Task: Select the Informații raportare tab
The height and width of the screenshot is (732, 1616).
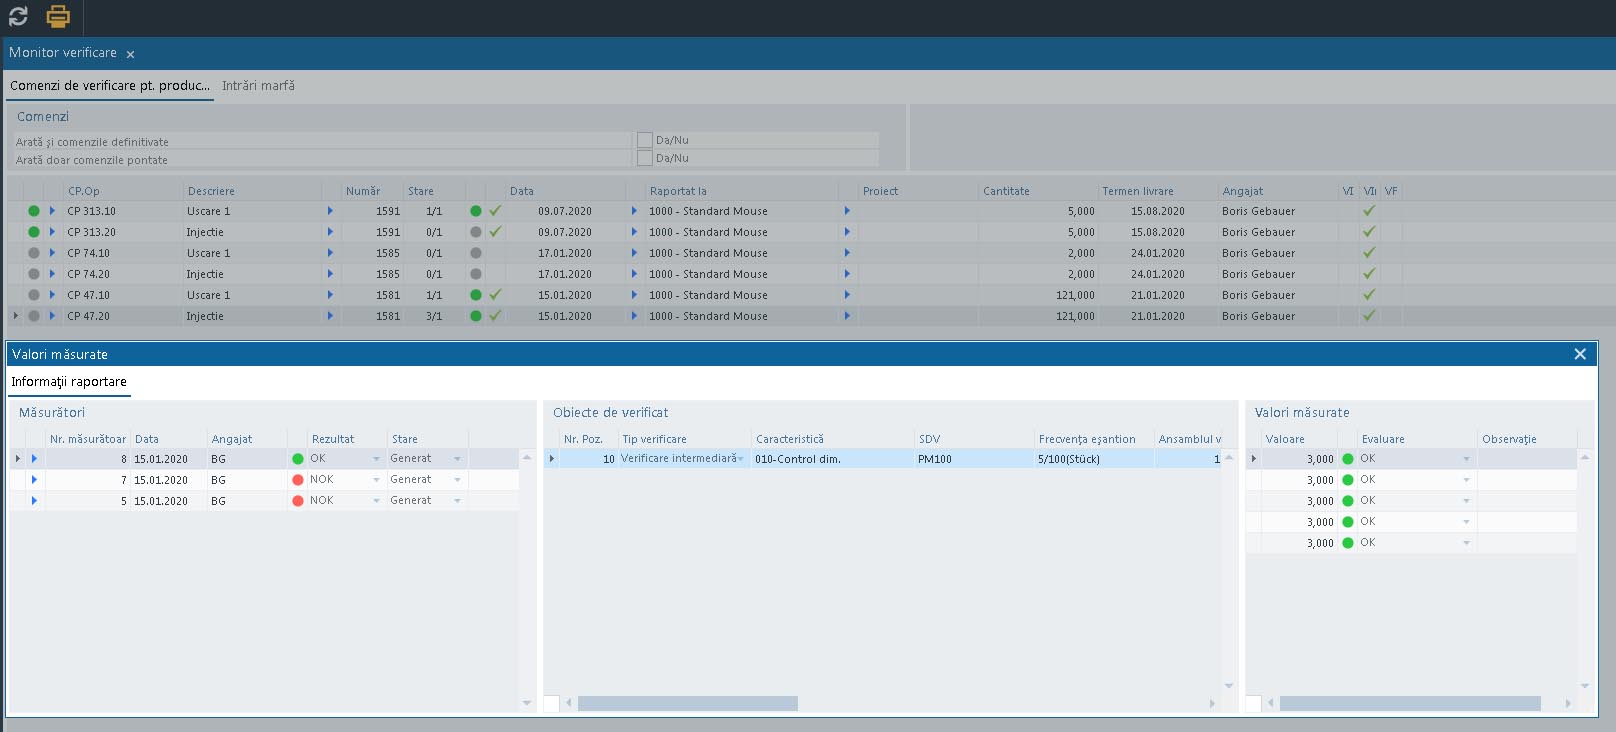Action: tap(69, 382)
